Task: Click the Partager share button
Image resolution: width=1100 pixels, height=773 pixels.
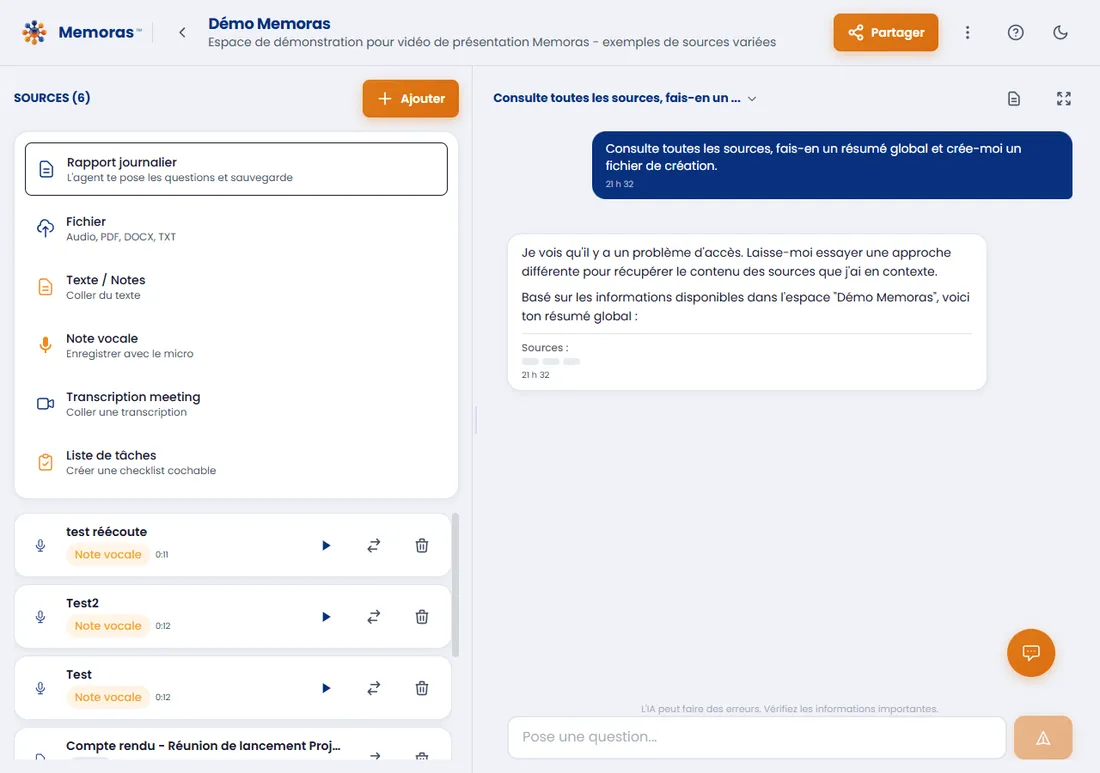Action: point(885,32)
